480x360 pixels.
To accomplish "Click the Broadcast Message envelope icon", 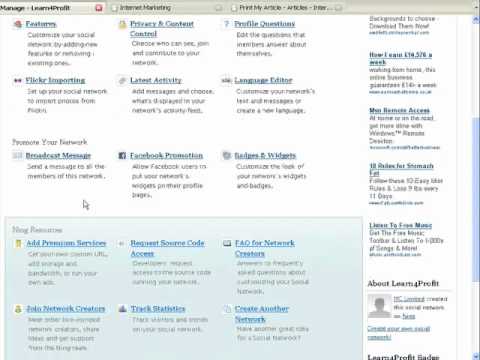I will coord(17,155).
